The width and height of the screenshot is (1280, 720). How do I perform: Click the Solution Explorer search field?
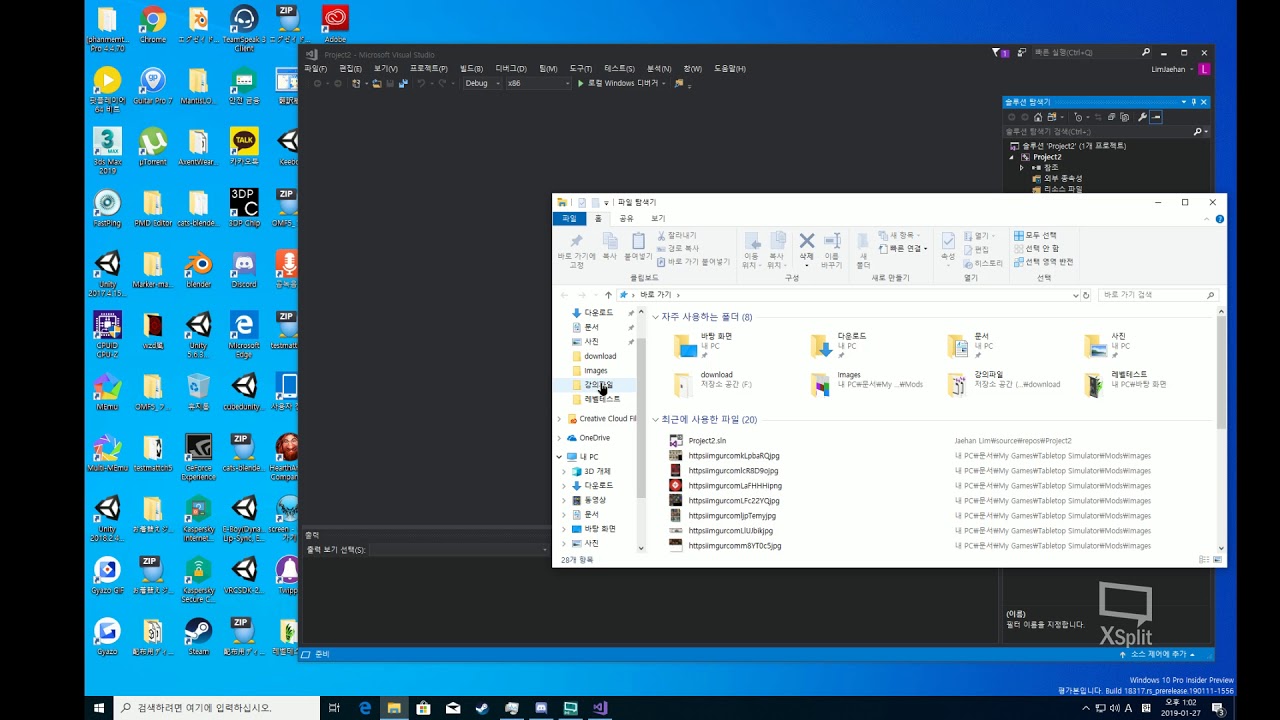tap(1105, 131)
